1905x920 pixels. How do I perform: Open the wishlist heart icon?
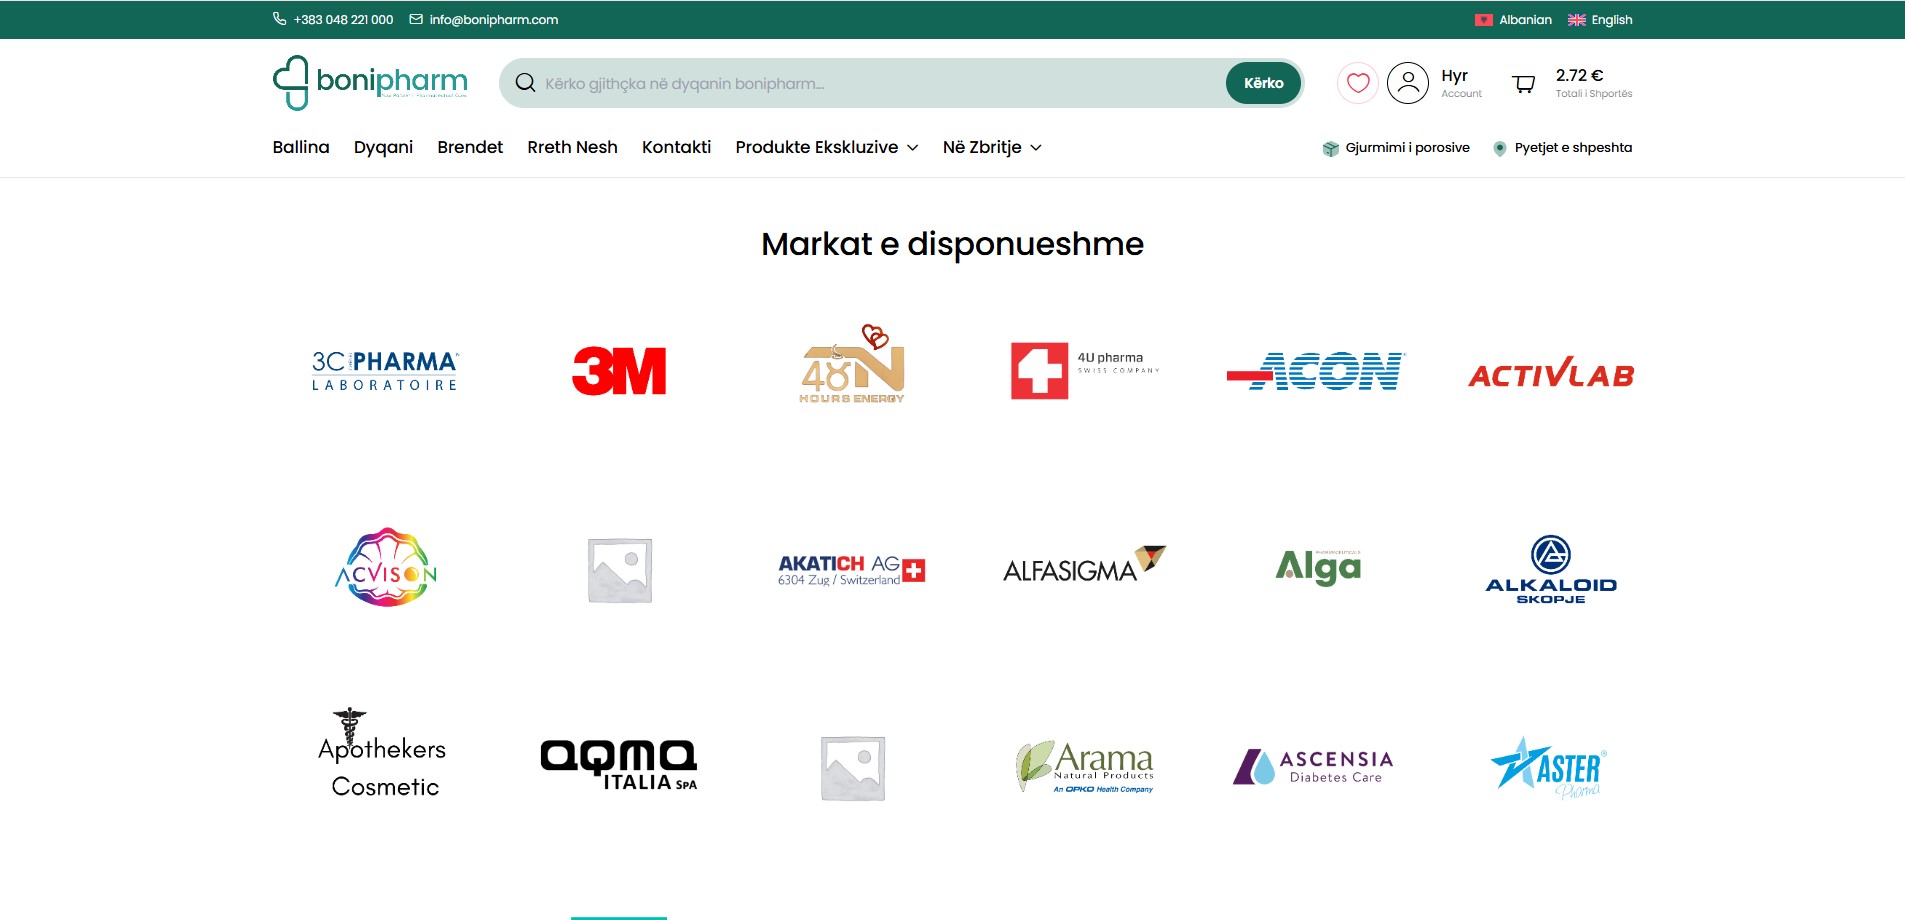coord(1357,83)
